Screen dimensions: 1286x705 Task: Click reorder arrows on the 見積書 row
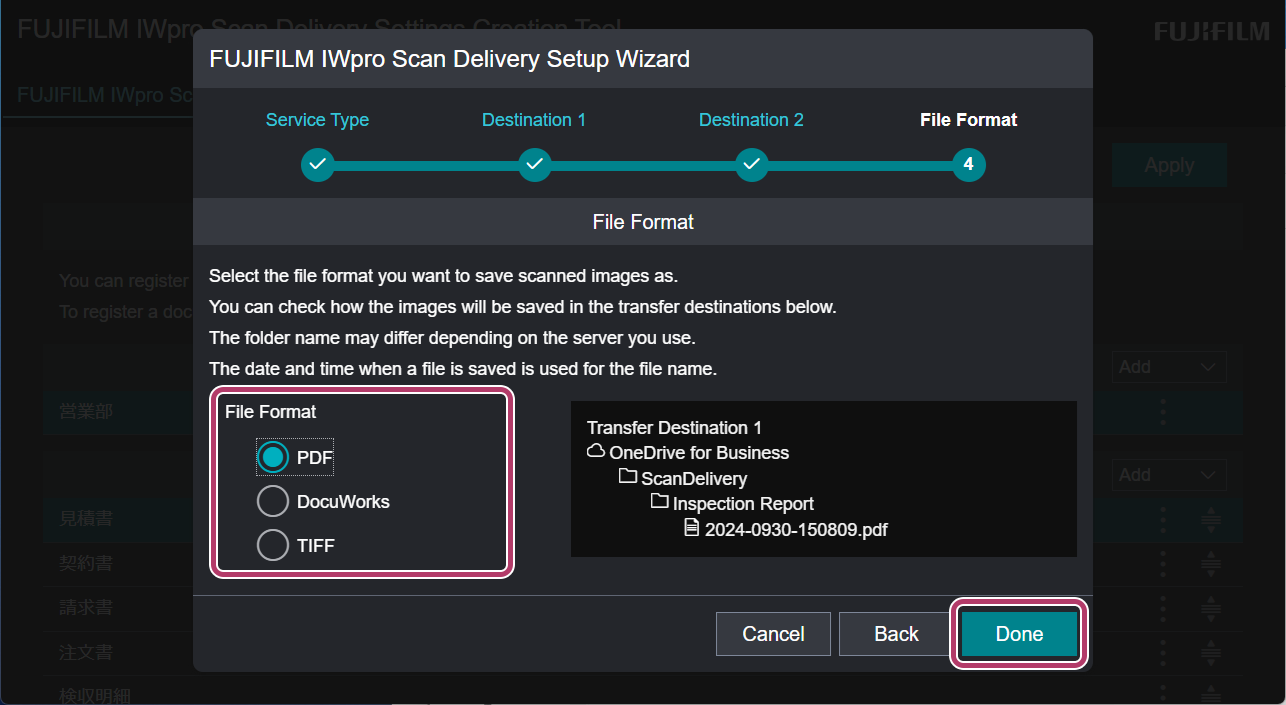pos(1211,520)
